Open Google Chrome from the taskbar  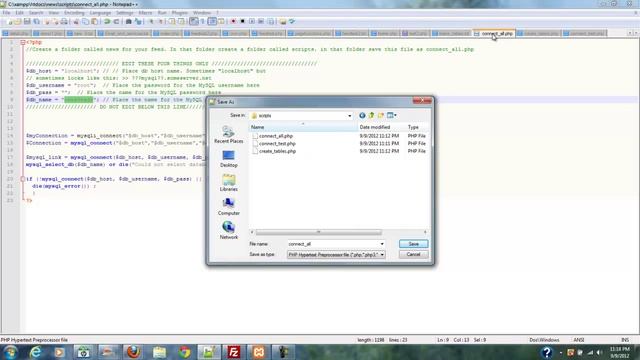point(184,352)
